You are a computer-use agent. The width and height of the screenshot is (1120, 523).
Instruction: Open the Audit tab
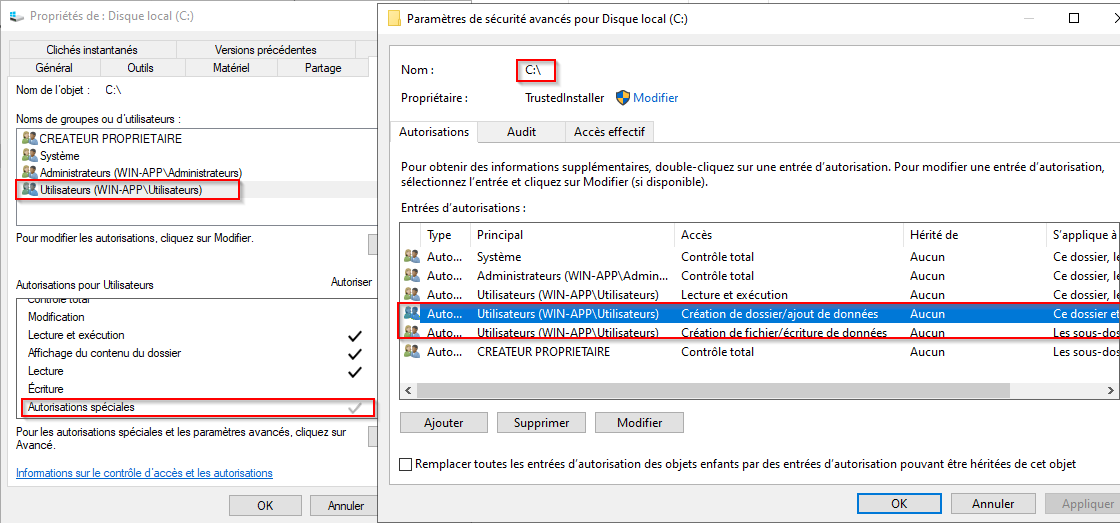pyautogui.click(x=521, y=132)
